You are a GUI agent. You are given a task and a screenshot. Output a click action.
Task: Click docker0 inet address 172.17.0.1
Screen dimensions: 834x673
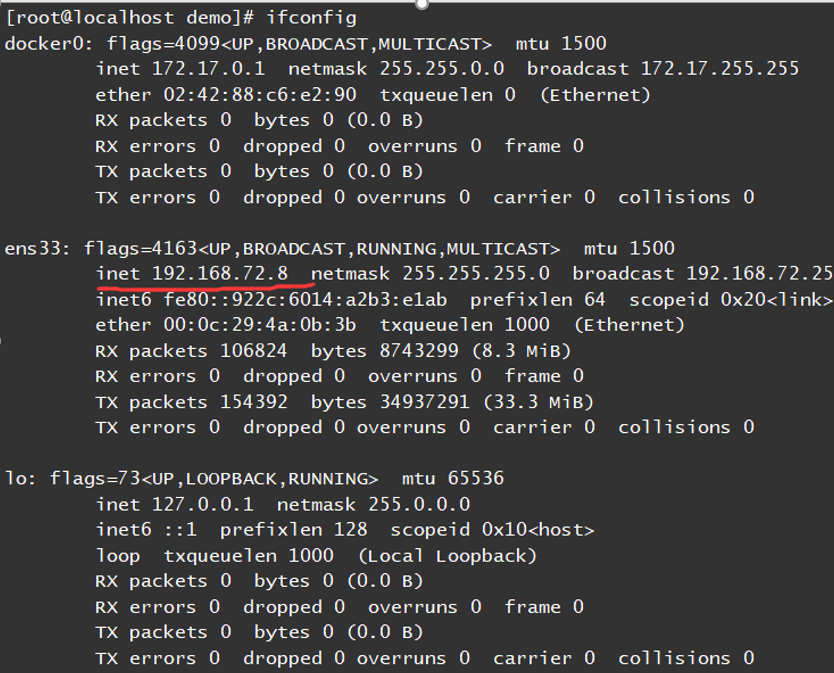[x=209, y=69]
